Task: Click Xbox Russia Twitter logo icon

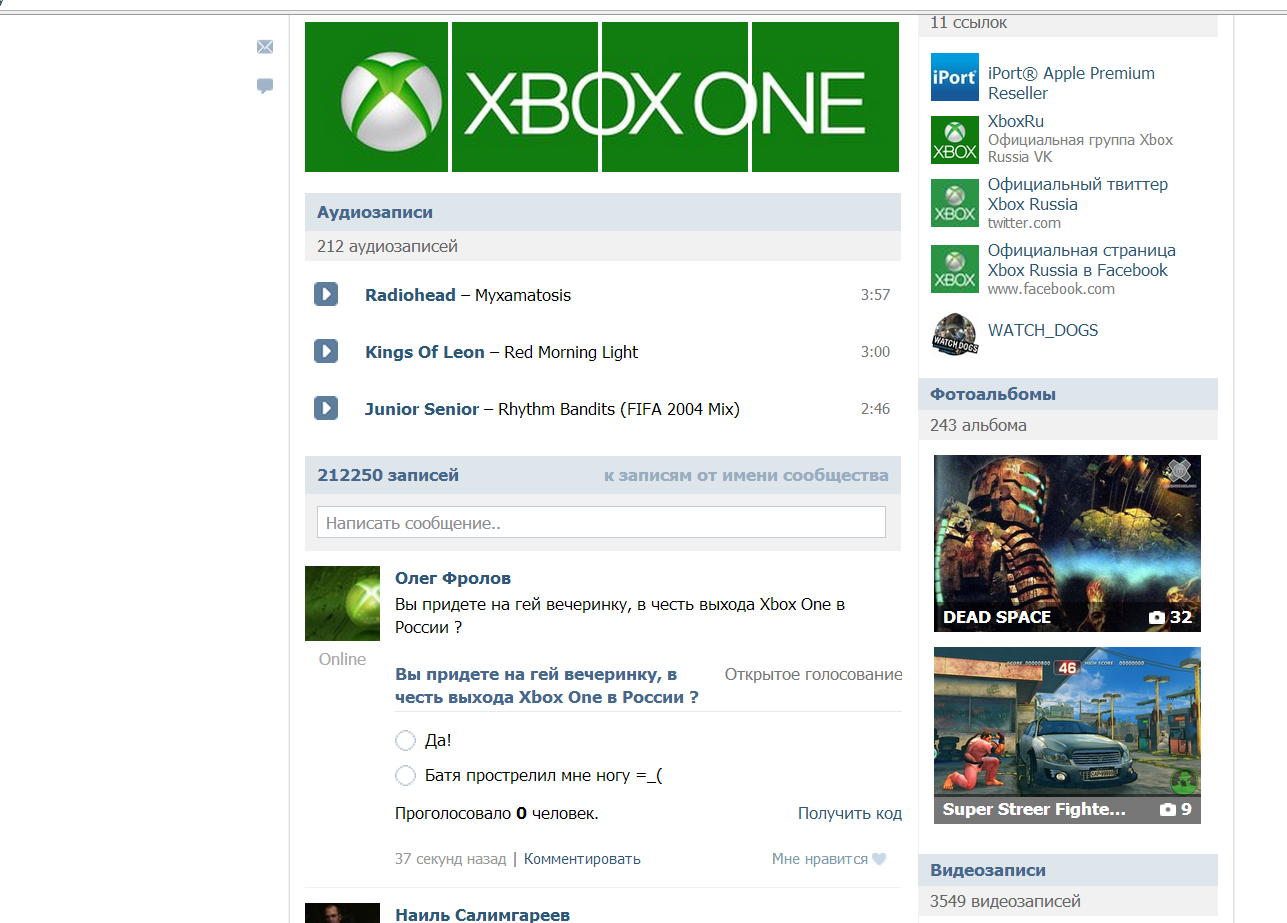Action: (x=955, y=203)
